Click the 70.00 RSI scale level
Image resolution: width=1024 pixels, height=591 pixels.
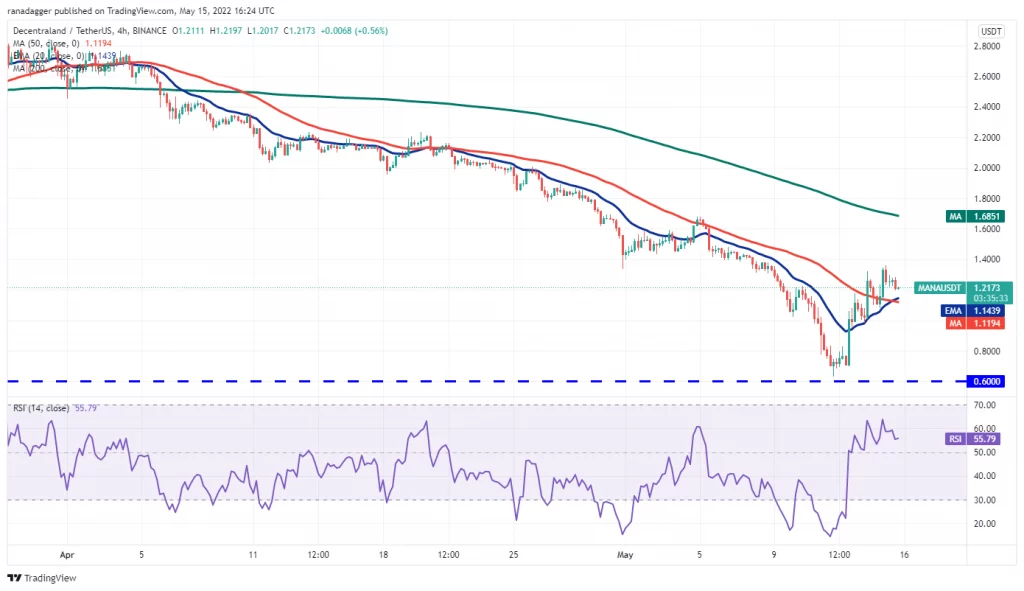[985, 405]
